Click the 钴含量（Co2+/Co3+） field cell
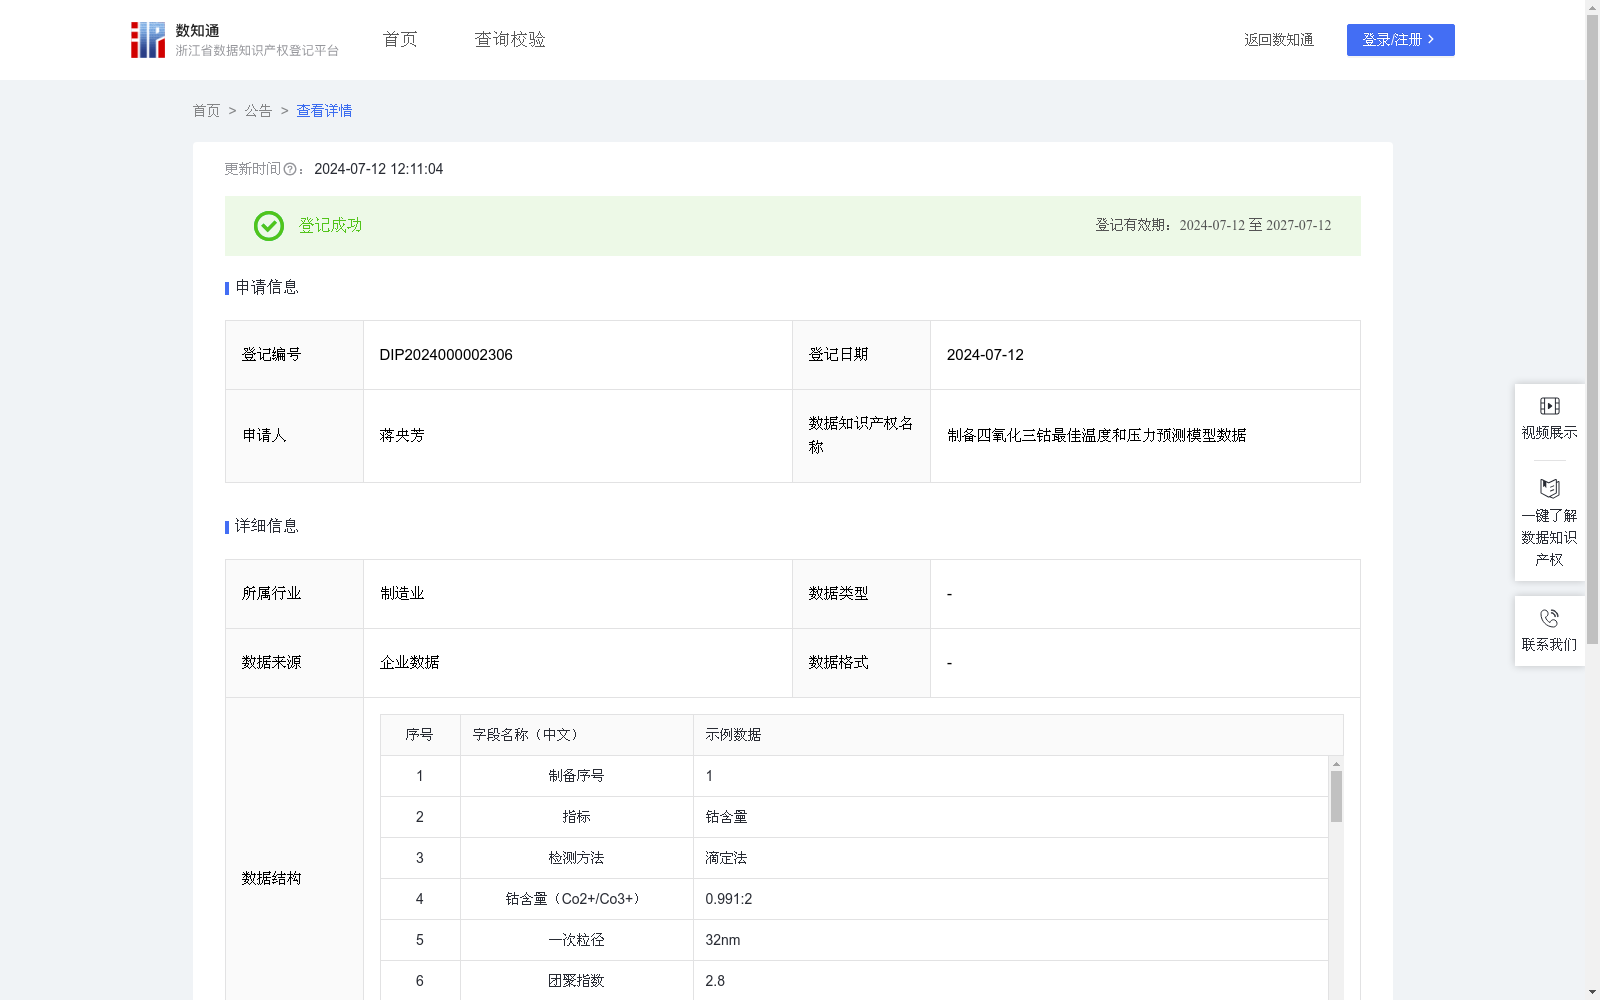The height and width of the screenshot is (1000, 1600). [577, 899]
